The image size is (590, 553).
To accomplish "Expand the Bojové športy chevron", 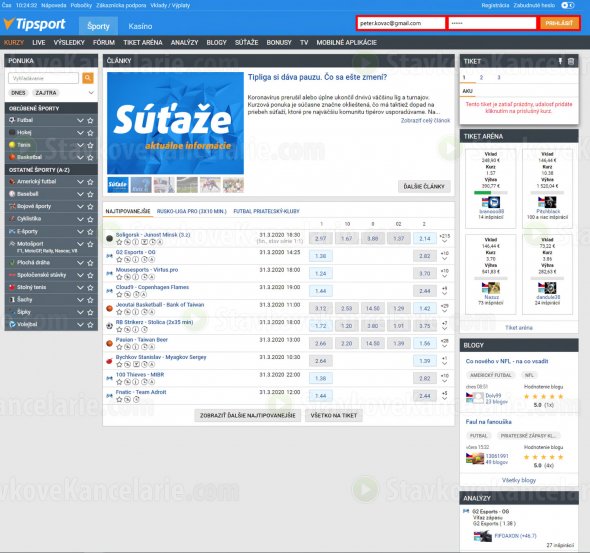I will coord(80,207).
